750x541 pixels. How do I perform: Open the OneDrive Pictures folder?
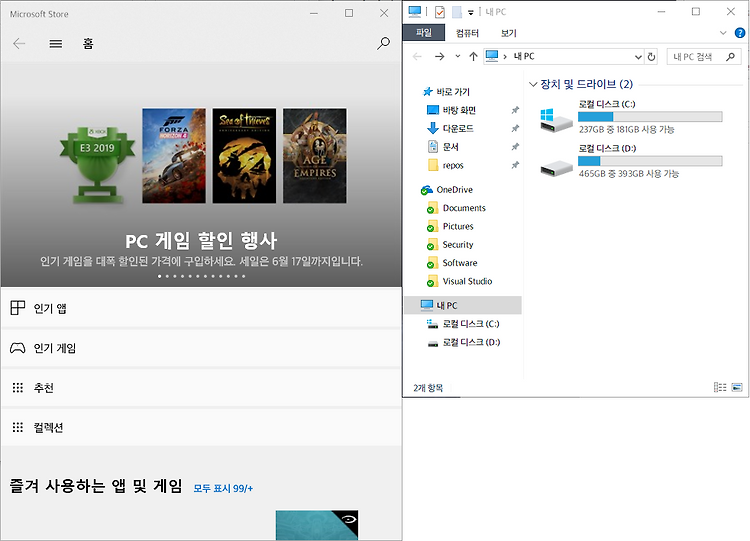click(458, 226)
